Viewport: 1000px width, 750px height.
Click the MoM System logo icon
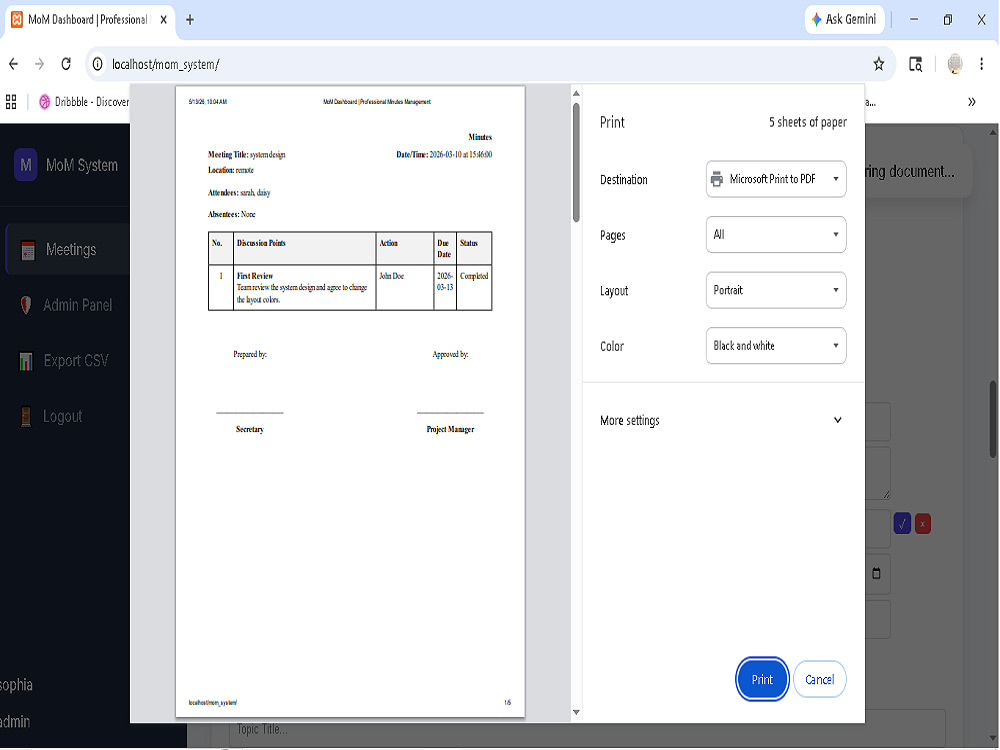(26, 165)
